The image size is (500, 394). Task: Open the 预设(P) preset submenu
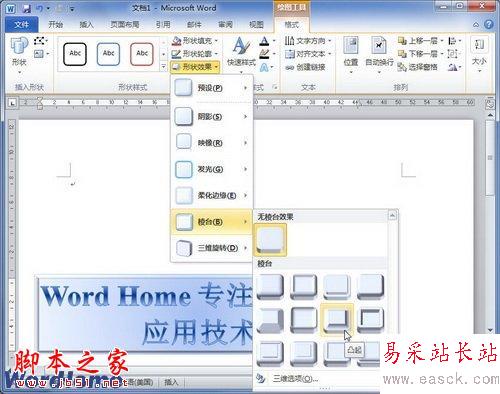212,88
